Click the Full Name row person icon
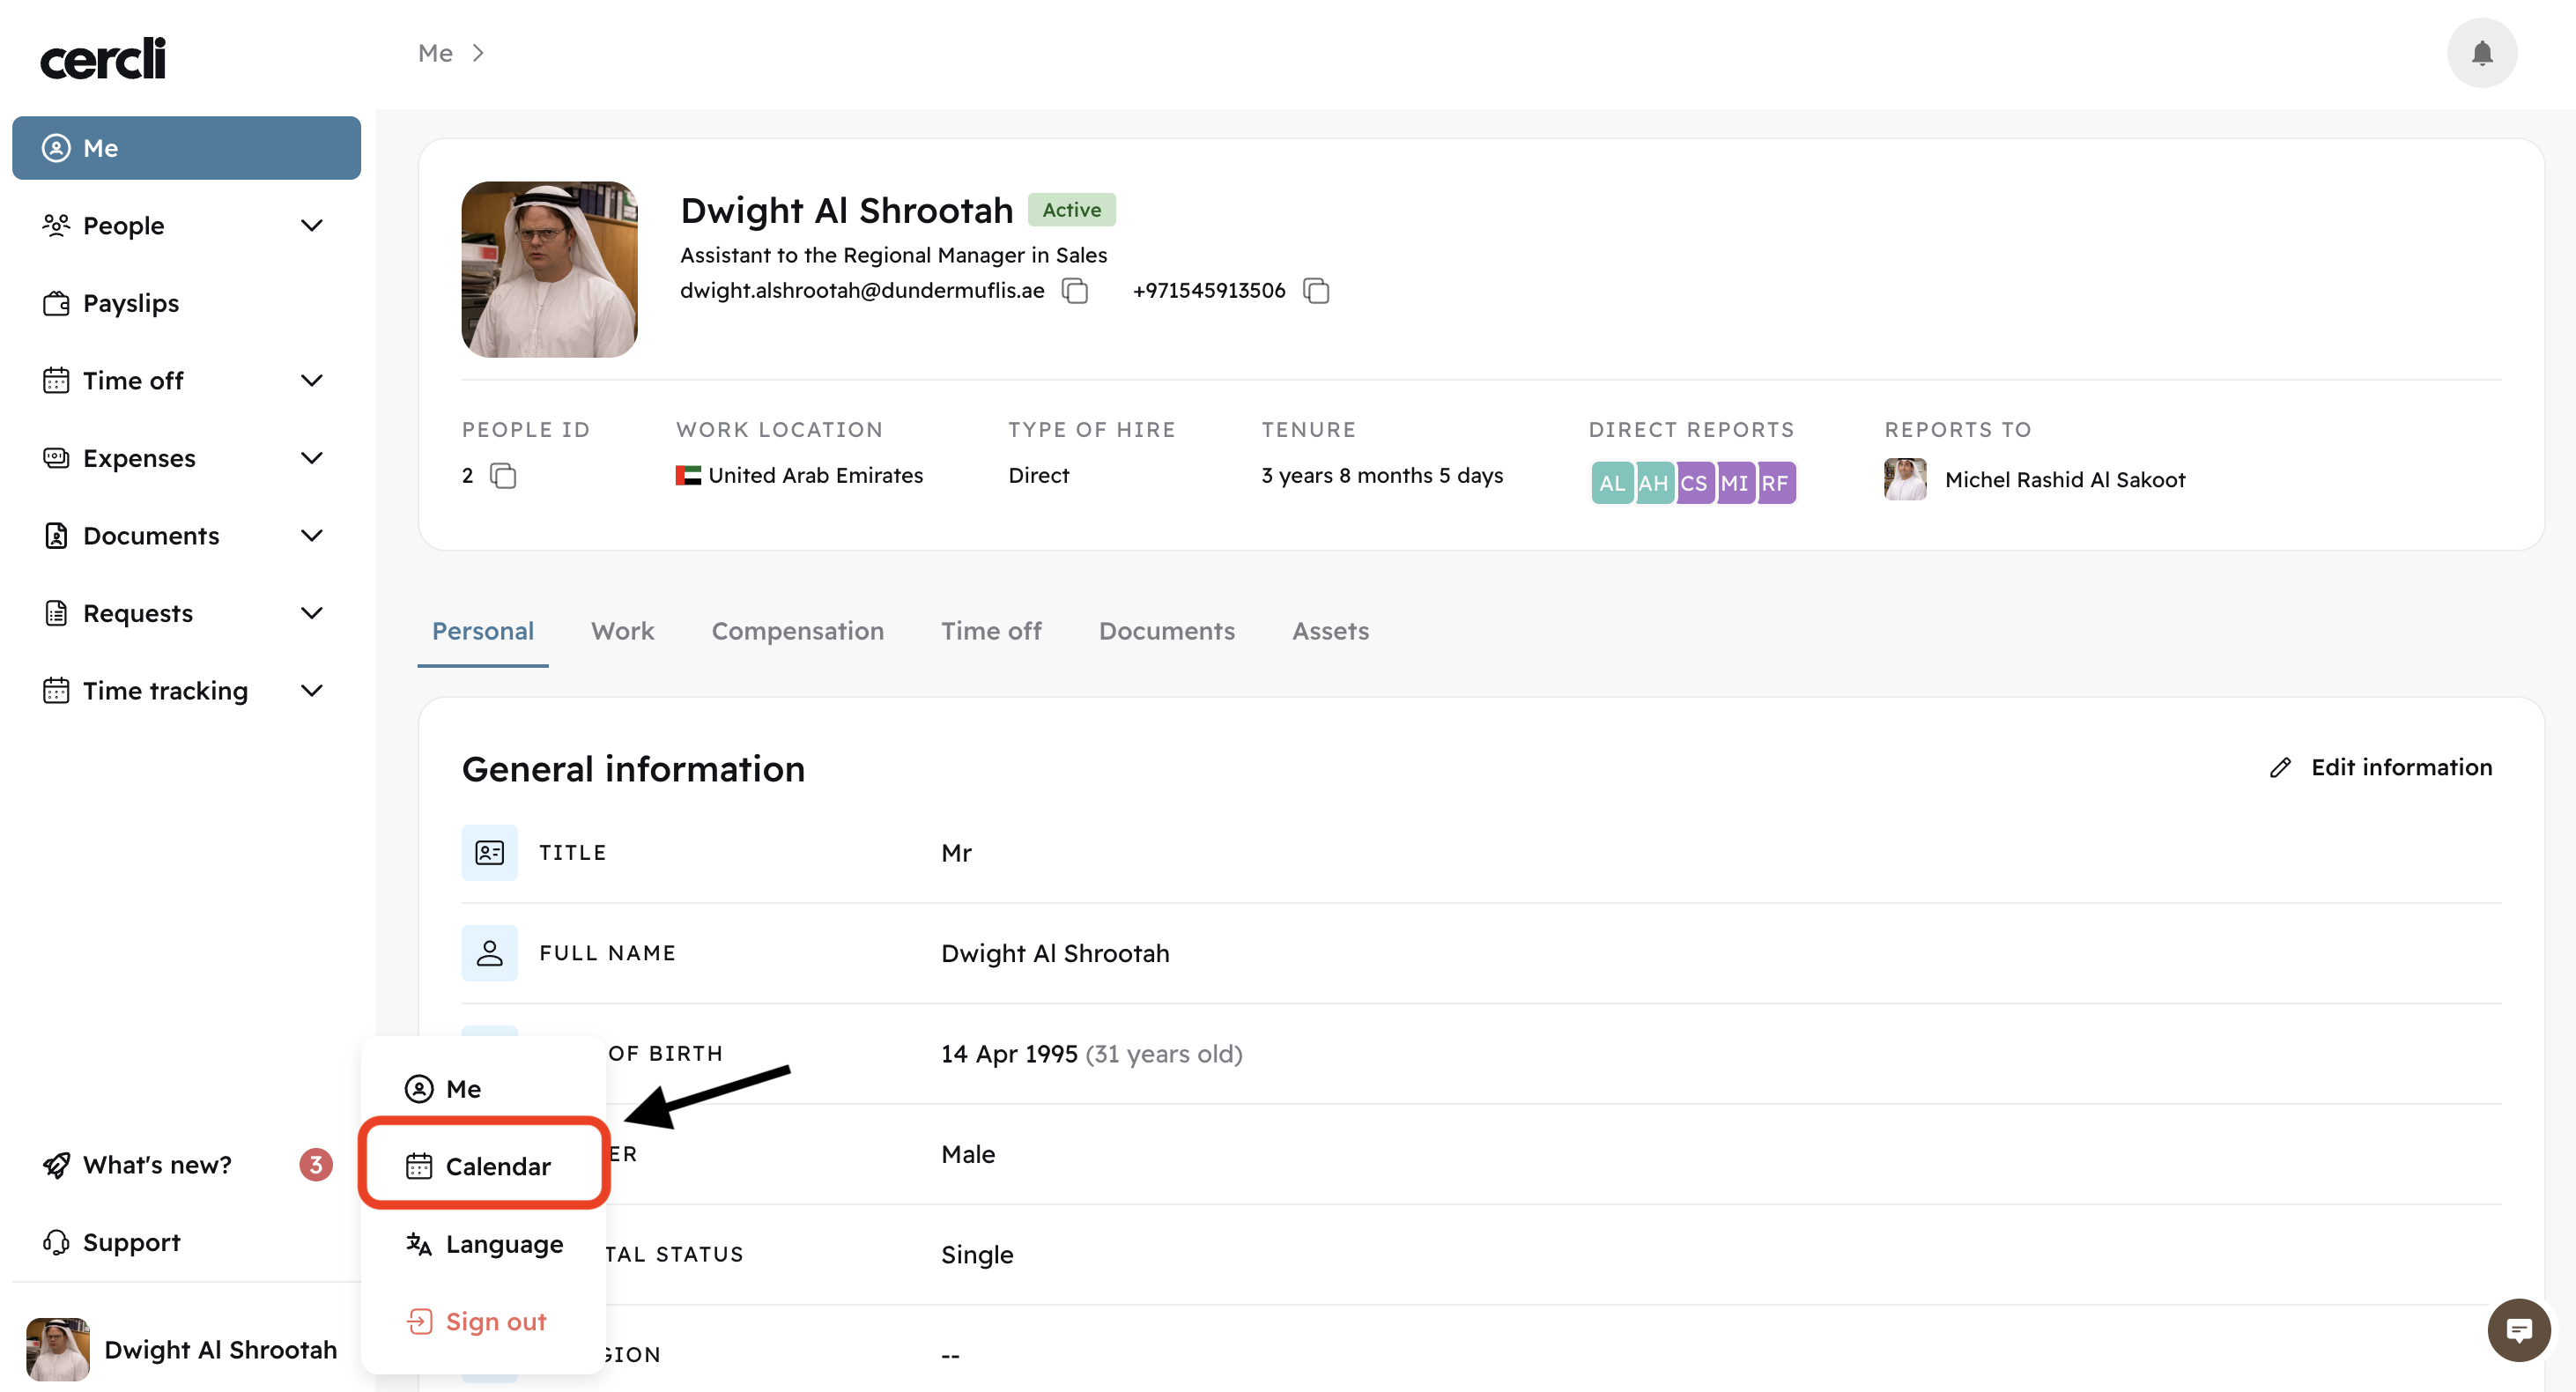This screenshot has width=2576, height=1392. (489, 953)
